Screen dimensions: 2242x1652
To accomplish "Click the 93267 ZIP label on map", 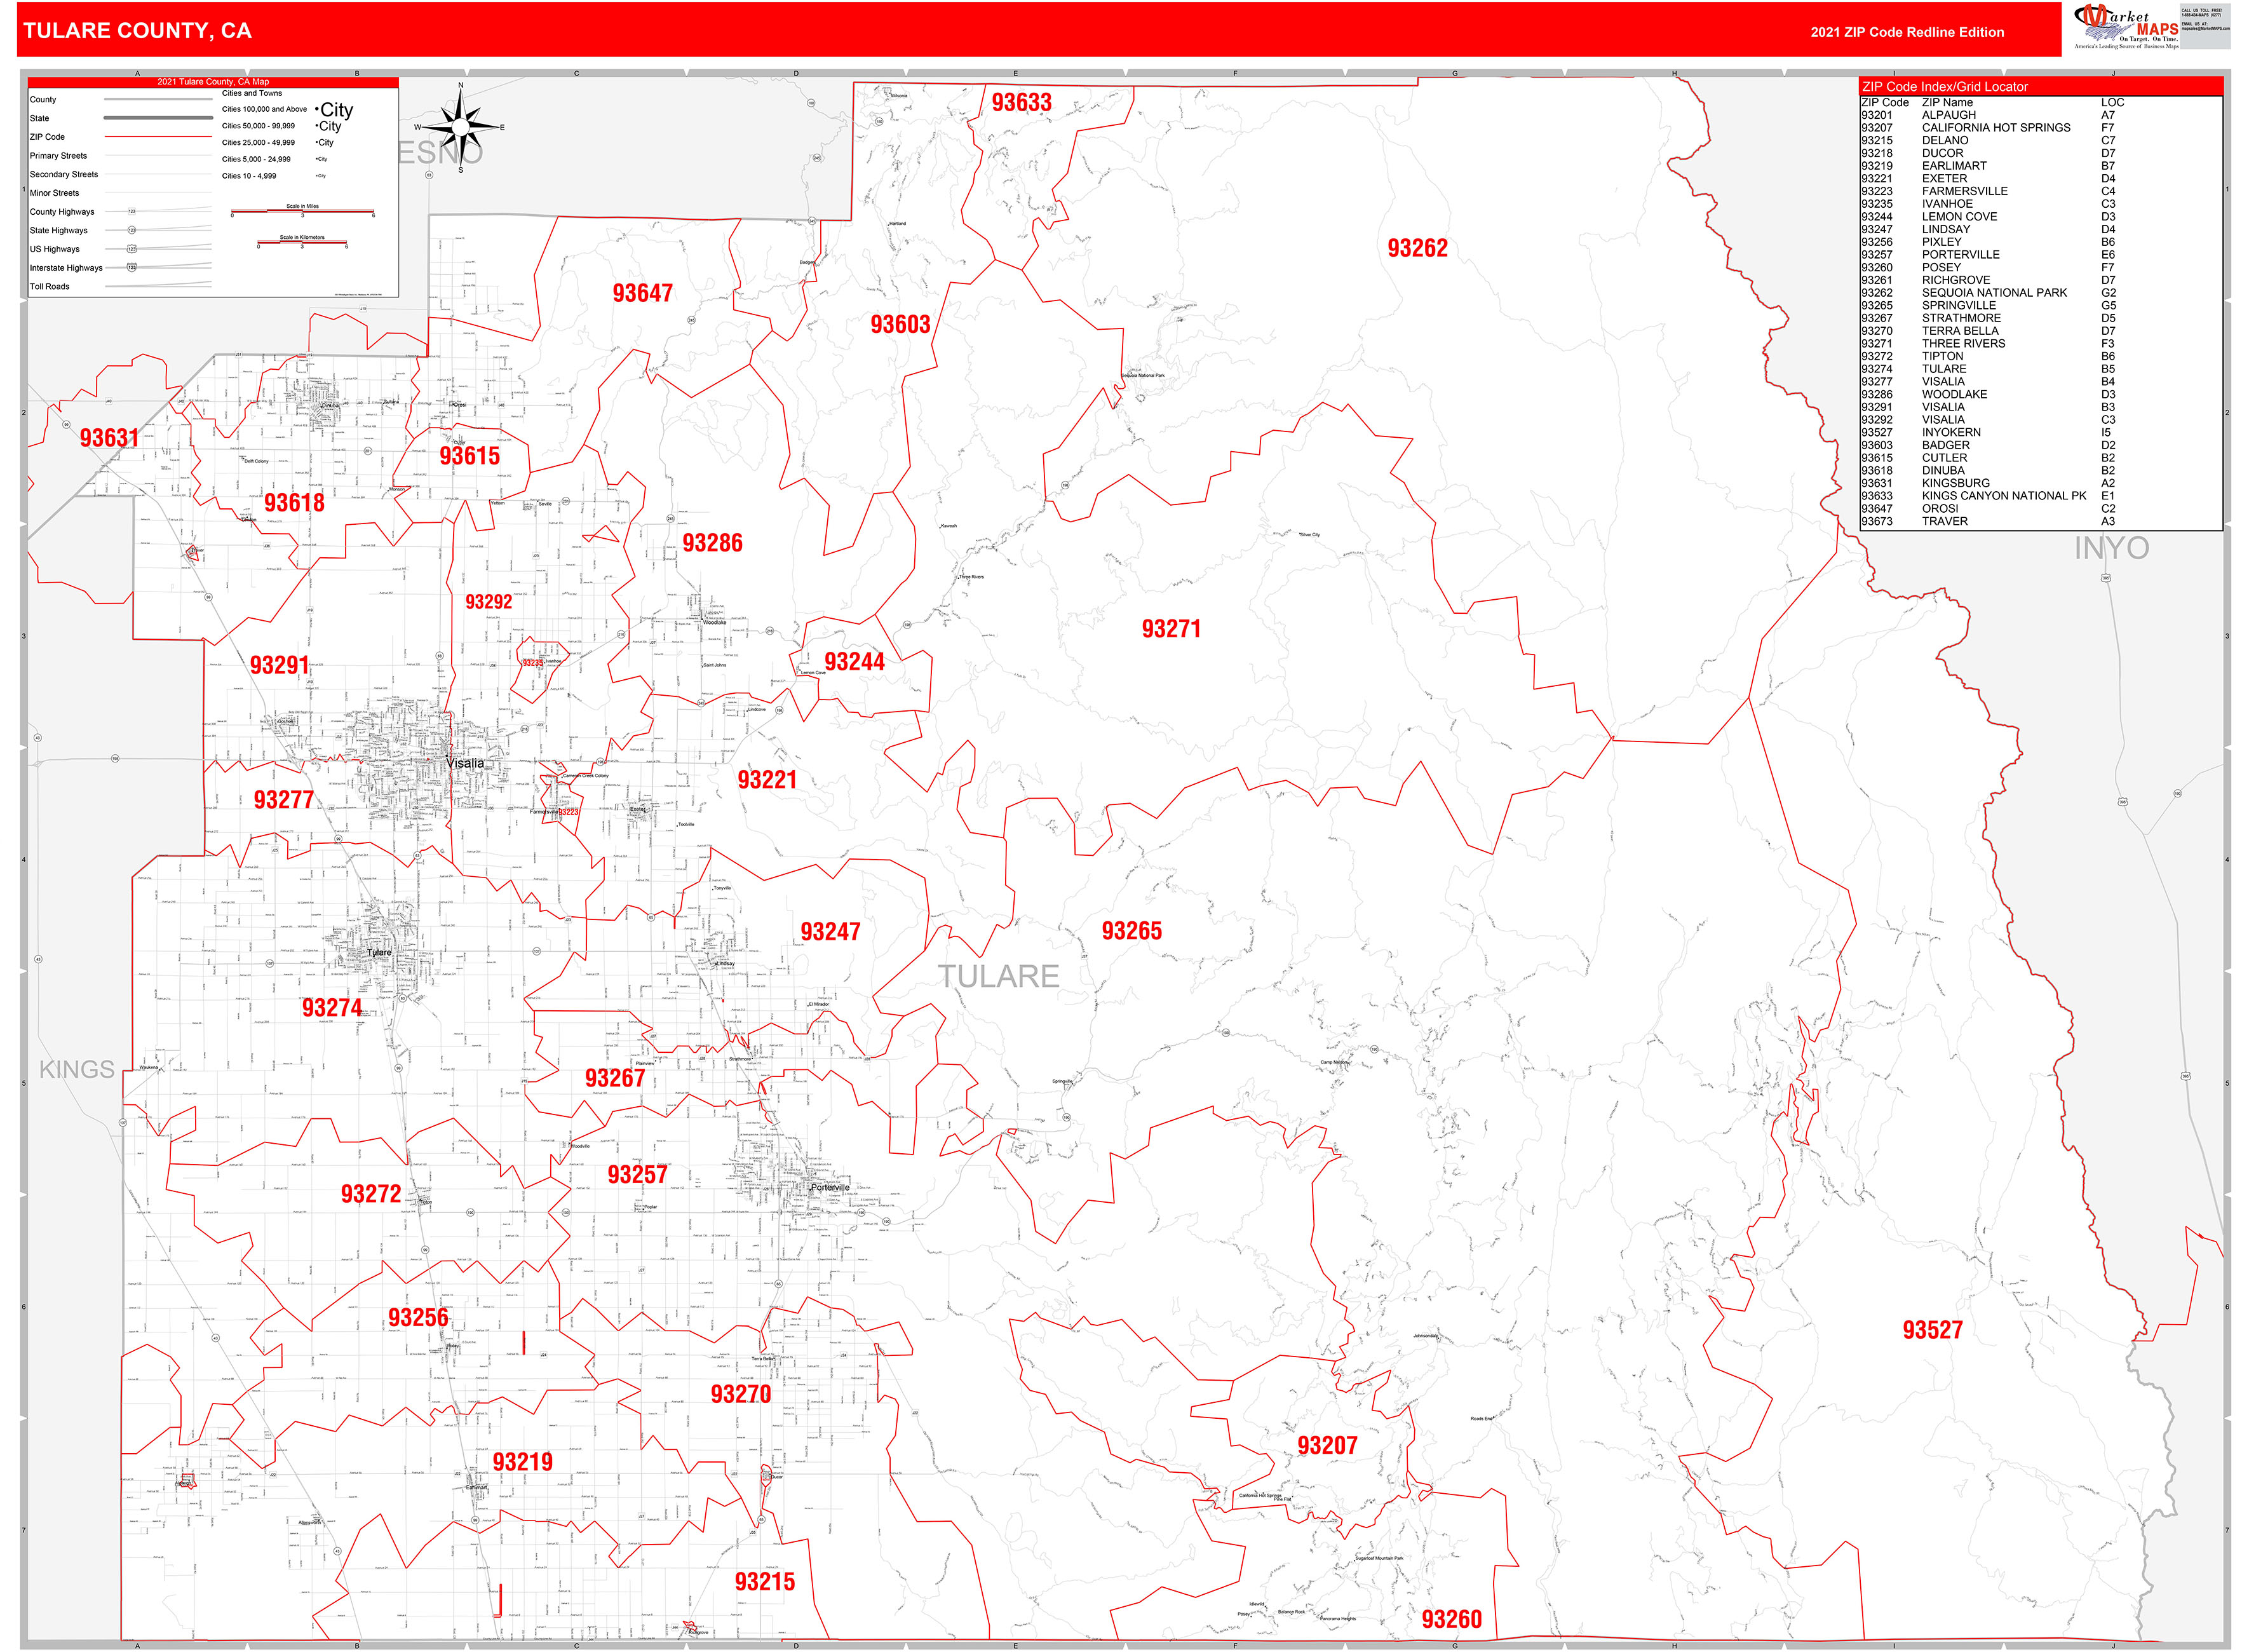I will click(x=615, y=1078).
